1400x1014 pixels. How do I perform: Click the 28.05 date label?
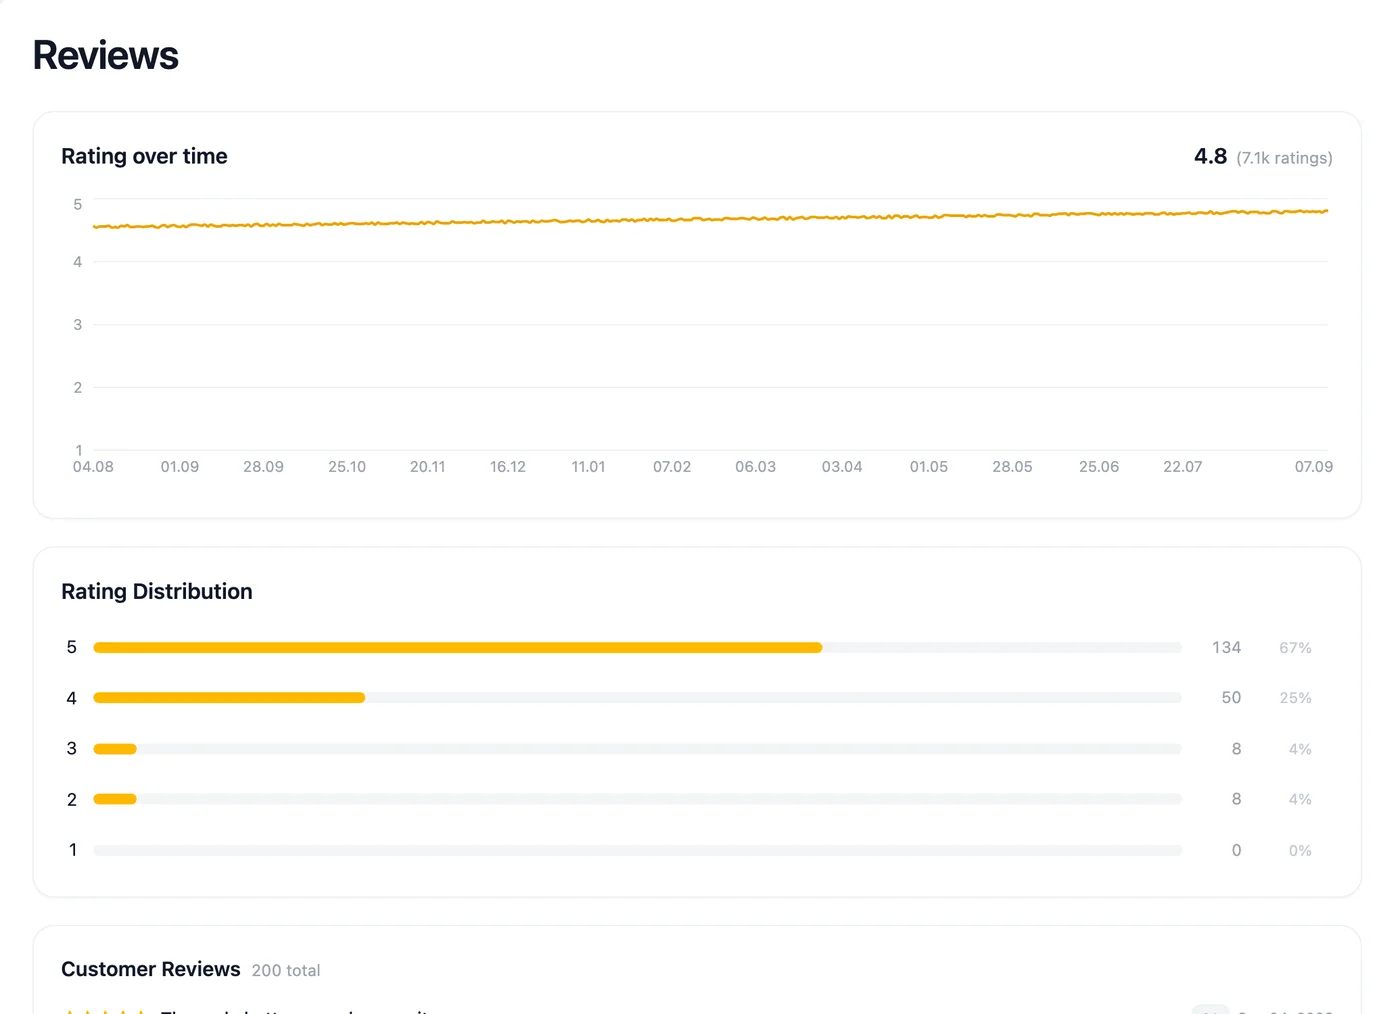[x=1012, y=467]
